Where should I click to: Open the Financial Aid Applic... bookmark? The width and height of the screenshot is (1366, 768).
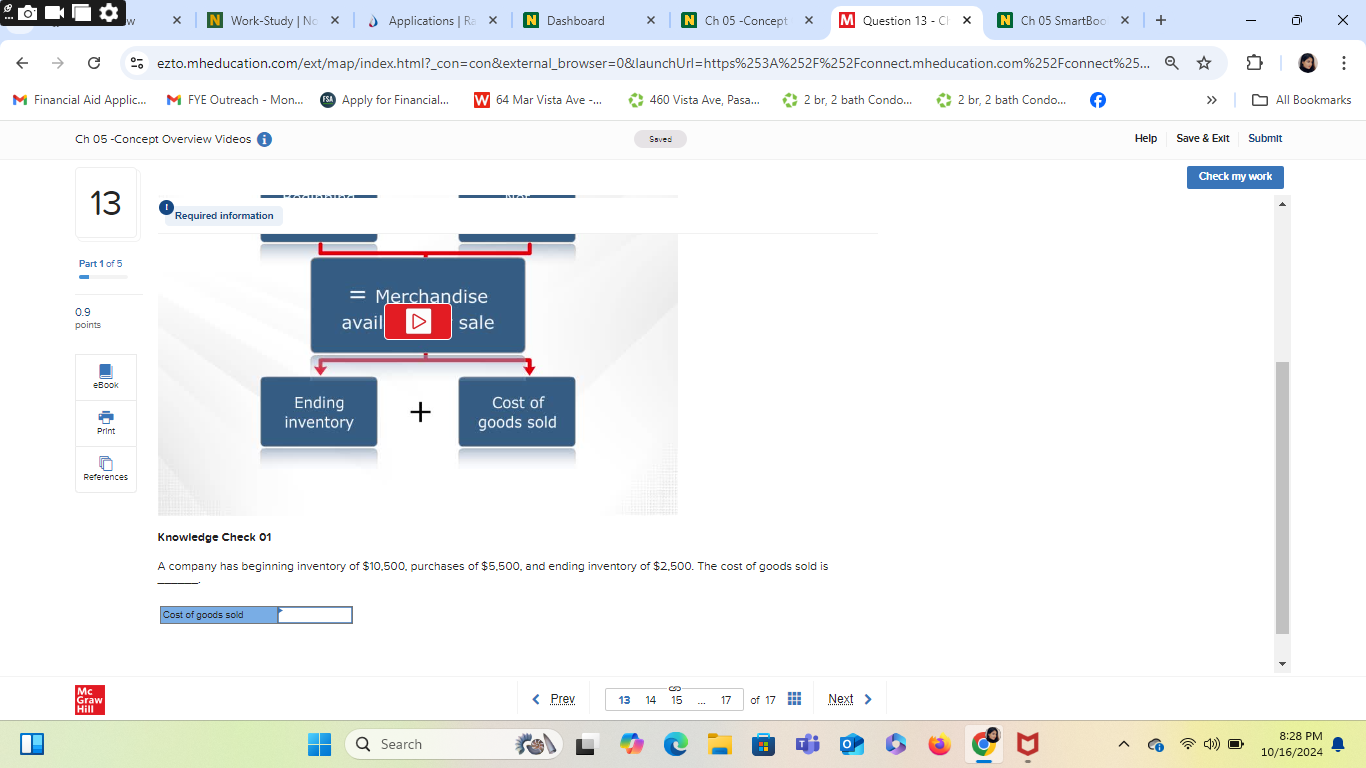(x=80, y=100)
